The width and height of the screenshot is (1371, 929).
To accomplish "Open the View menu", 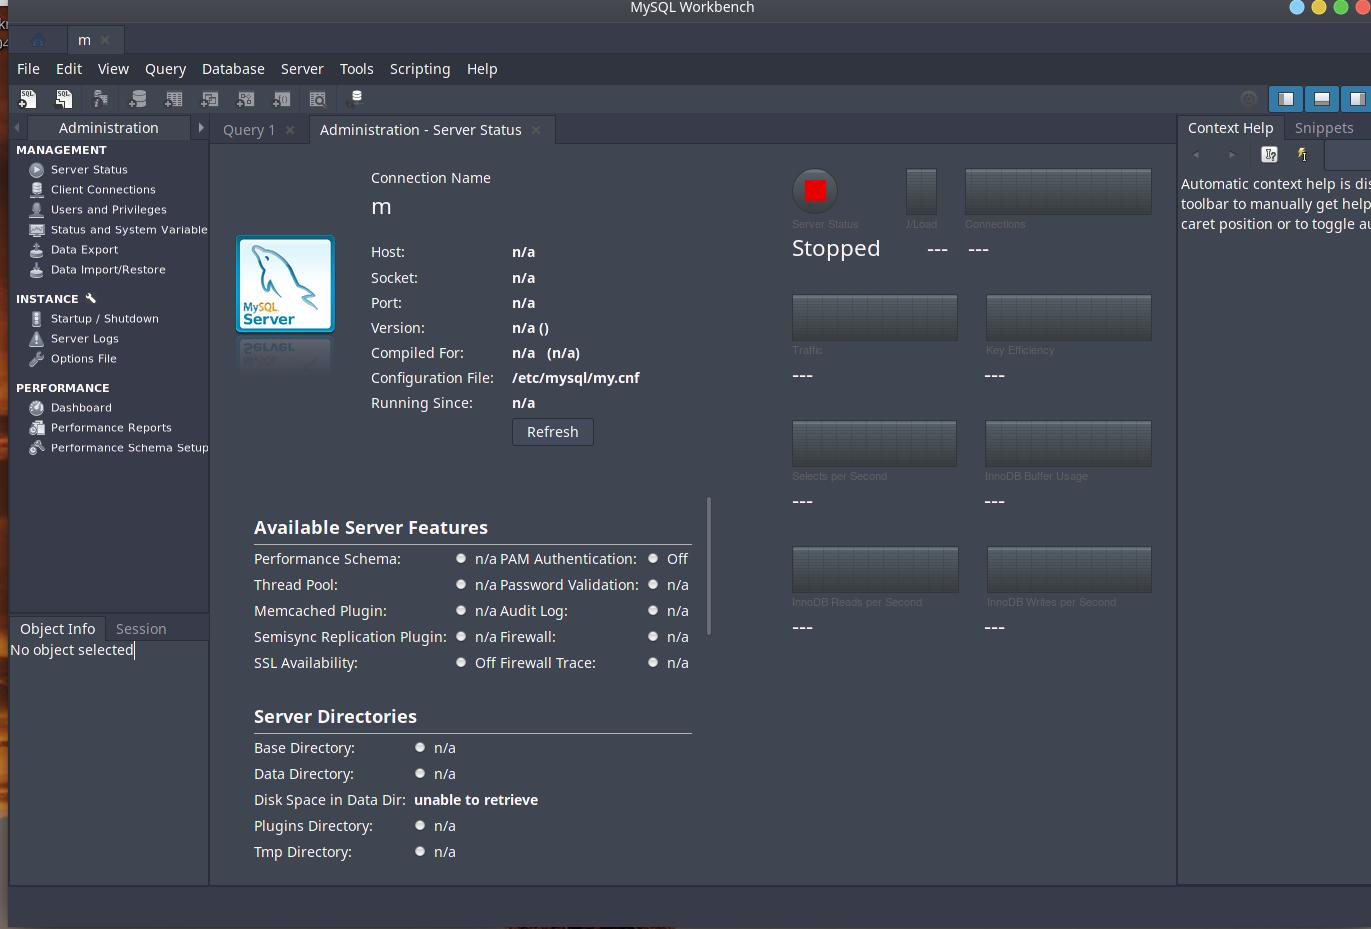I will 113,69.
